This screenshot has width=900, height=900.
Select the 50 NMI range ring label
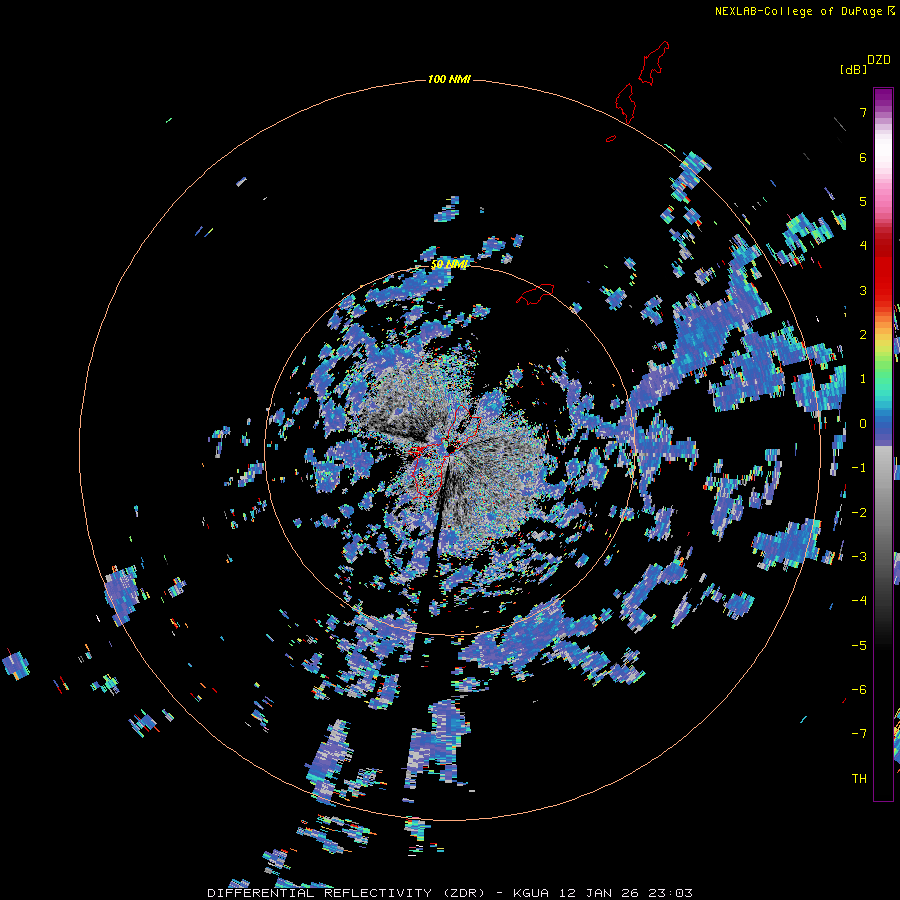pos(449,264)
